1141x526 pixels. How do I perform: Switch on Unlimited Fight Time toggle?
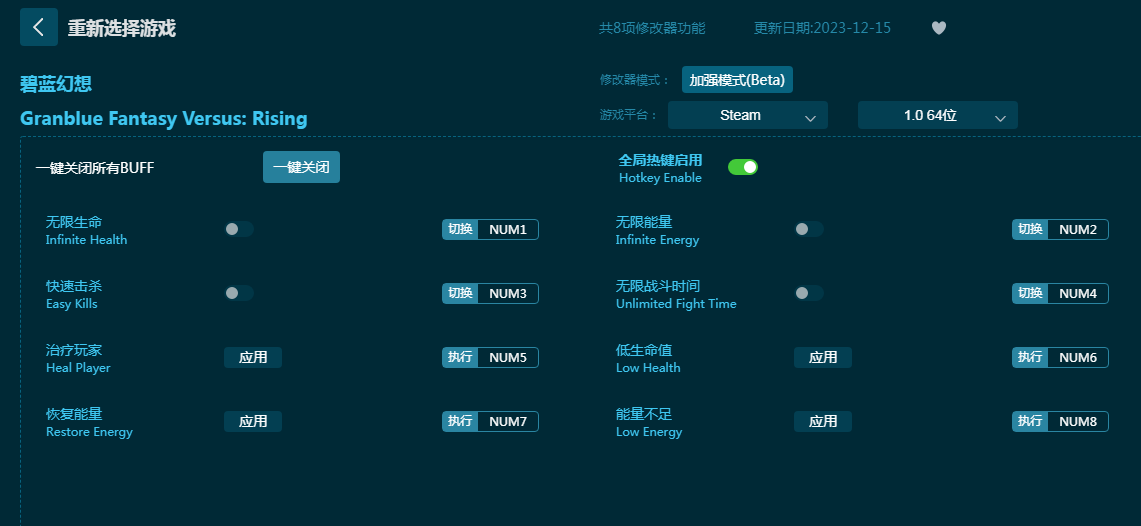point(808,293)
